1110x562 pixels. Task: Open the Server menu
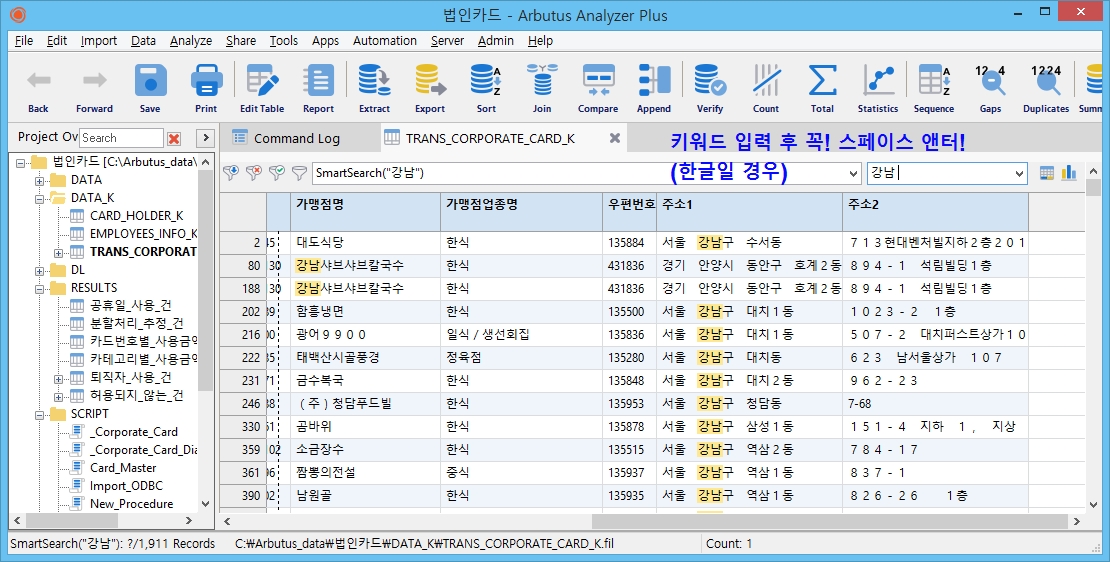(x=447, y=41)
